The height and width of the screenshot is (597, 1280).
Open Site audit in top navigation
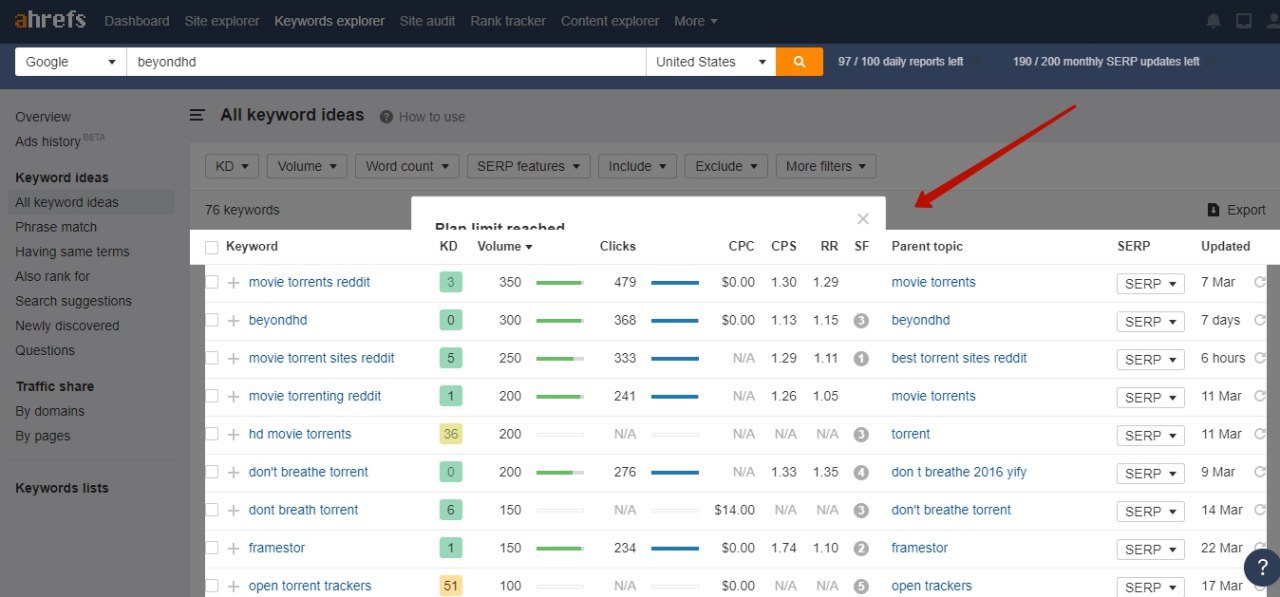[427, 21]
